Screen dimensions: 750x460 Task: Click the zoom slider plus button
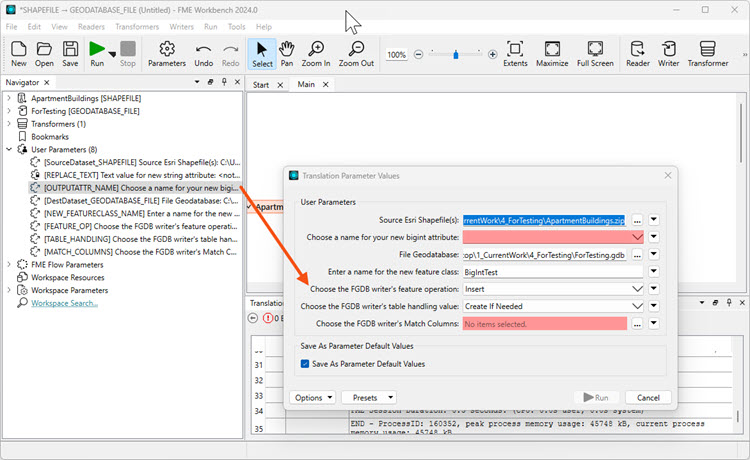pyautogui.click(x=493, y=55)
